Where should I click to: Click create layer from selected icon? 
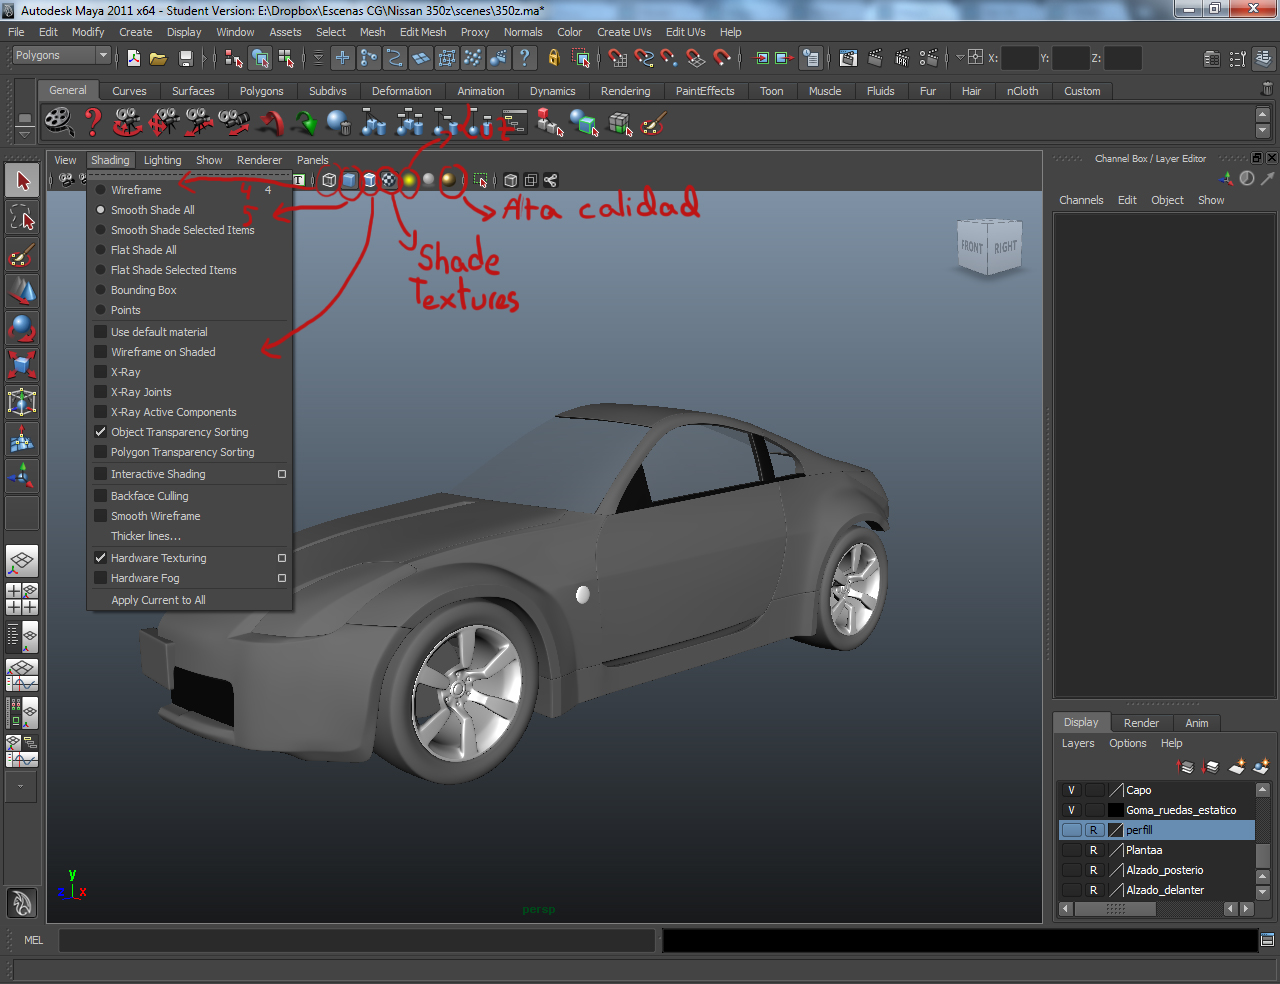pos(1261,767)
